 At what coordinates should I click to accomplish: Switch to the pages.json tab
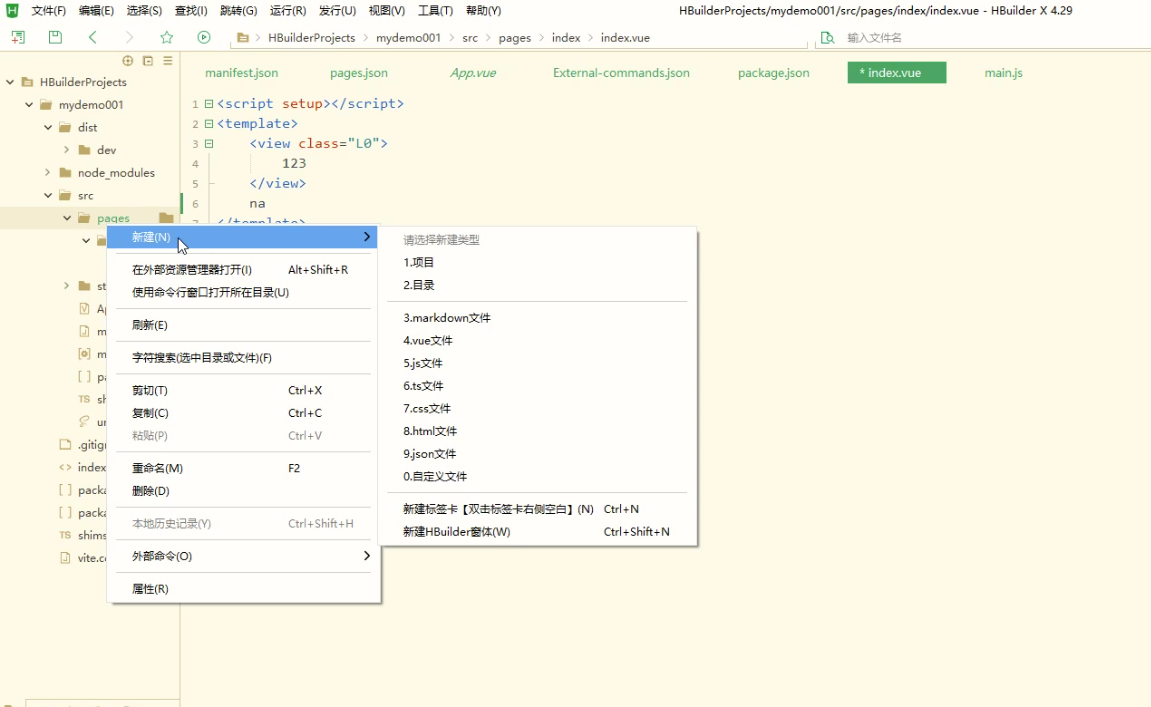click(359, 73)
